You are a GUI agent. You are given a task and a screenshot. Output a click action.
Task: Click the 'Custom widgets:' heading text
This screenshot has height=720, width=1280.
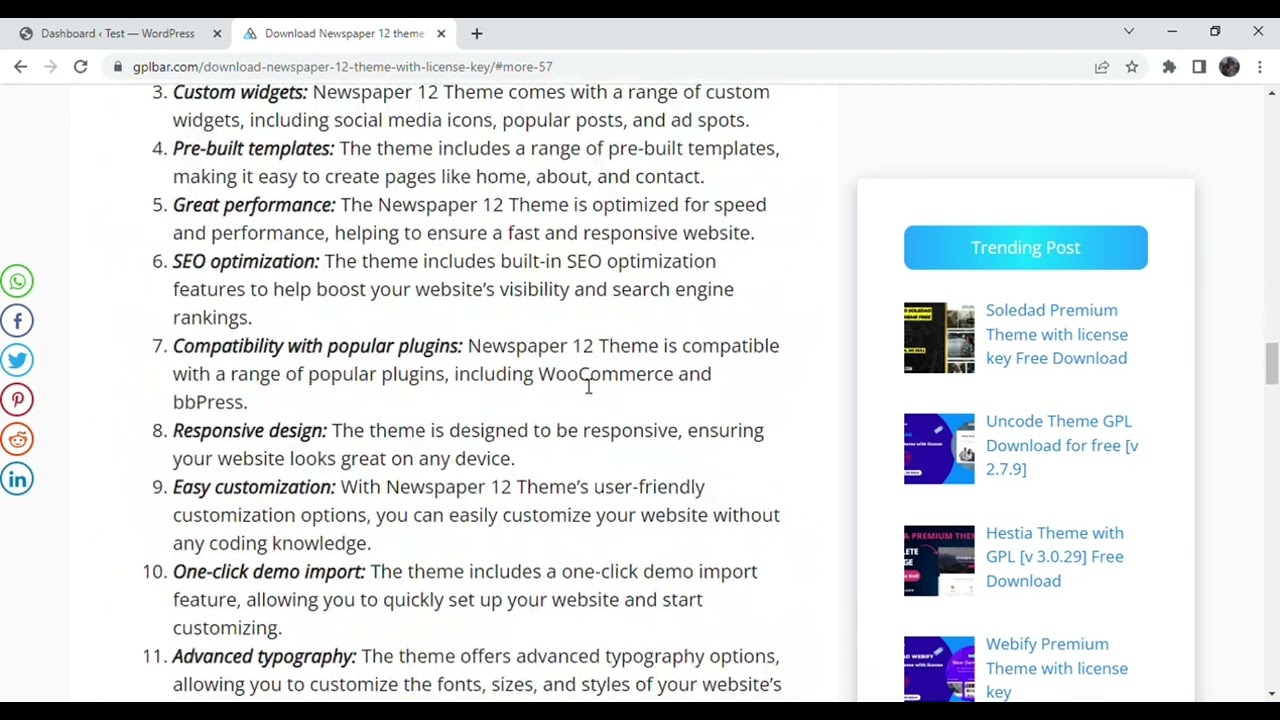240,92
